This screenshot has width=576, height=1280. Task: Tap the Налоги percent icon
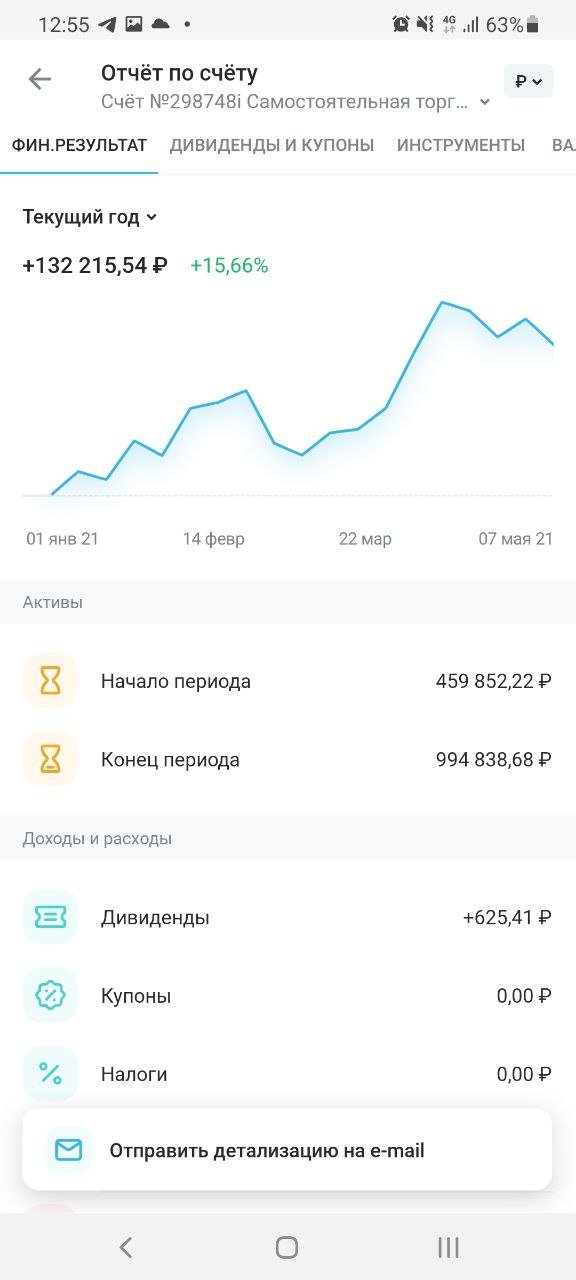coord(50,1074)
